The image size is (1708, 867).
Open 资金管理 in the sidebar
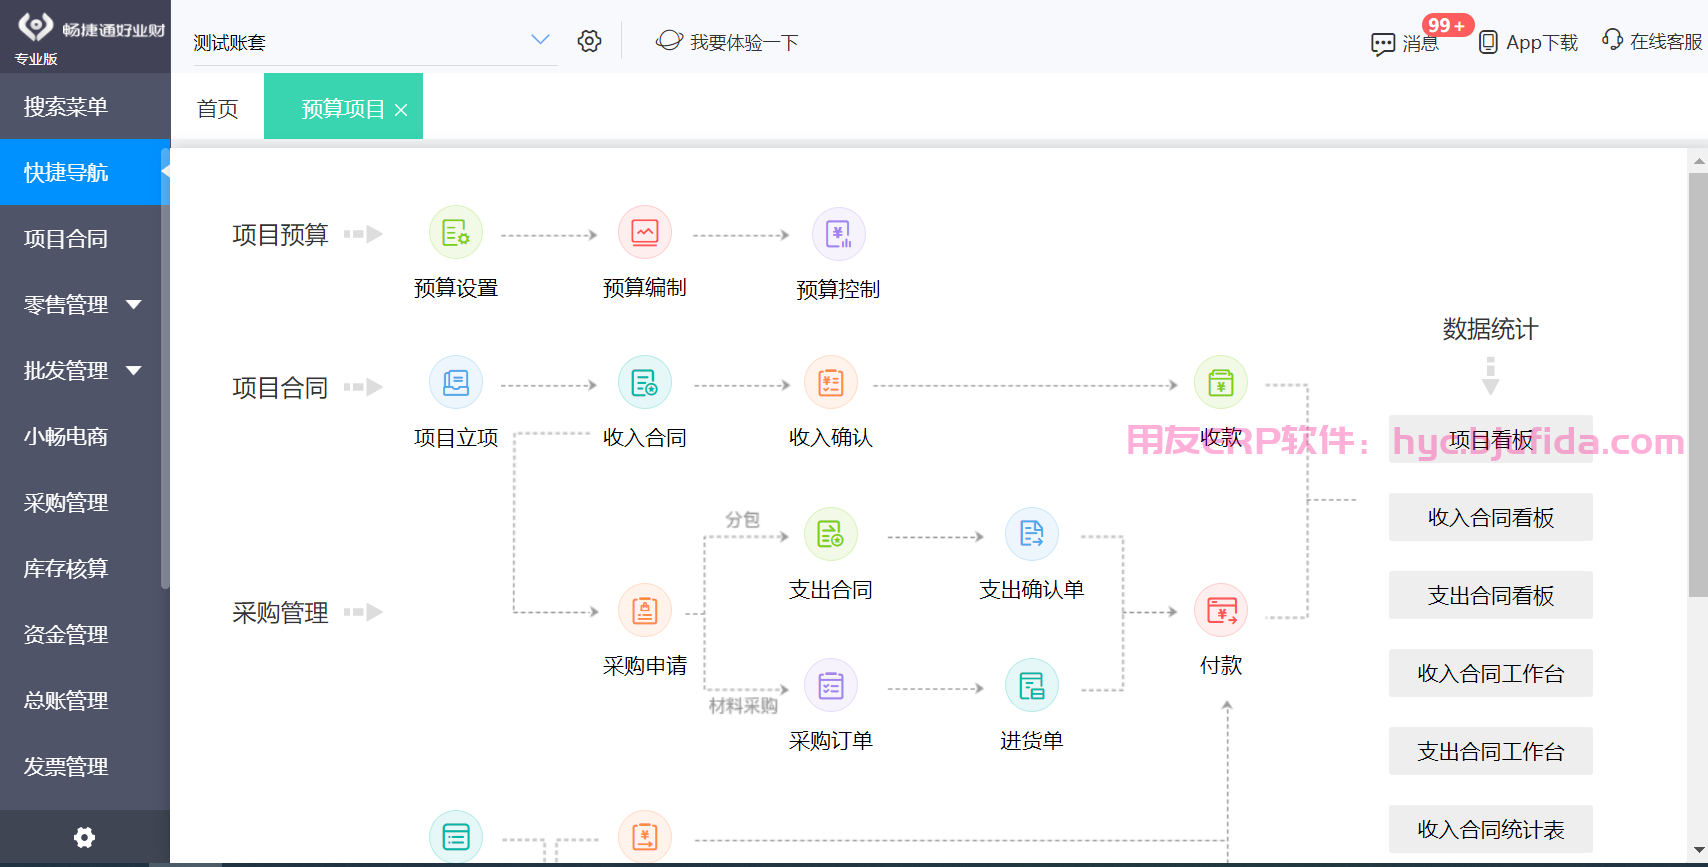coord(85,634)
